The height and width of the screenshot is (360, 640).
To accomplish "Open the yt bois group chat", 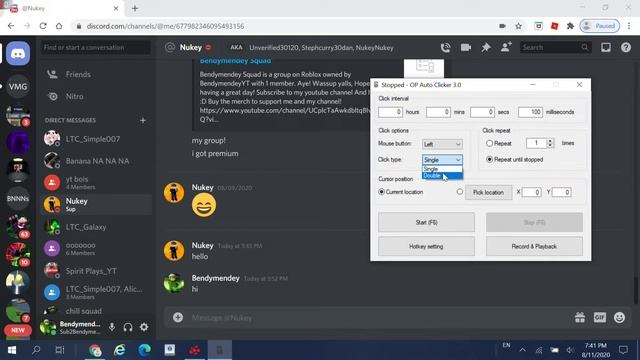I will click(x=96, y=182).
